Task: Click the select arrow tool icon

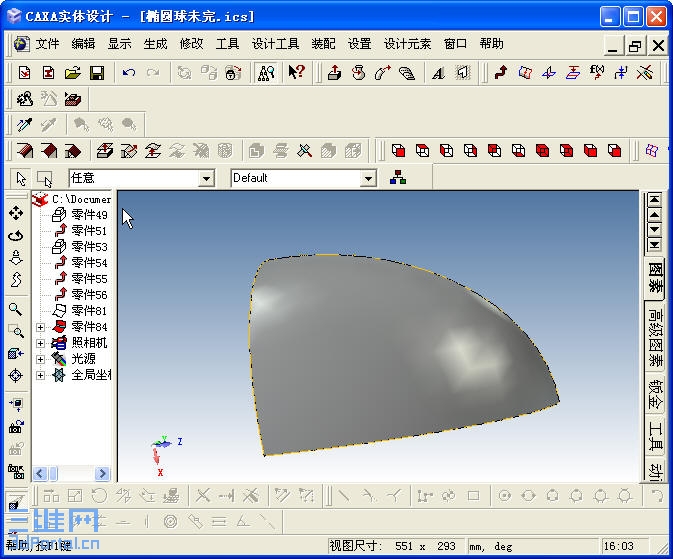Action: [x=21, y=178]
